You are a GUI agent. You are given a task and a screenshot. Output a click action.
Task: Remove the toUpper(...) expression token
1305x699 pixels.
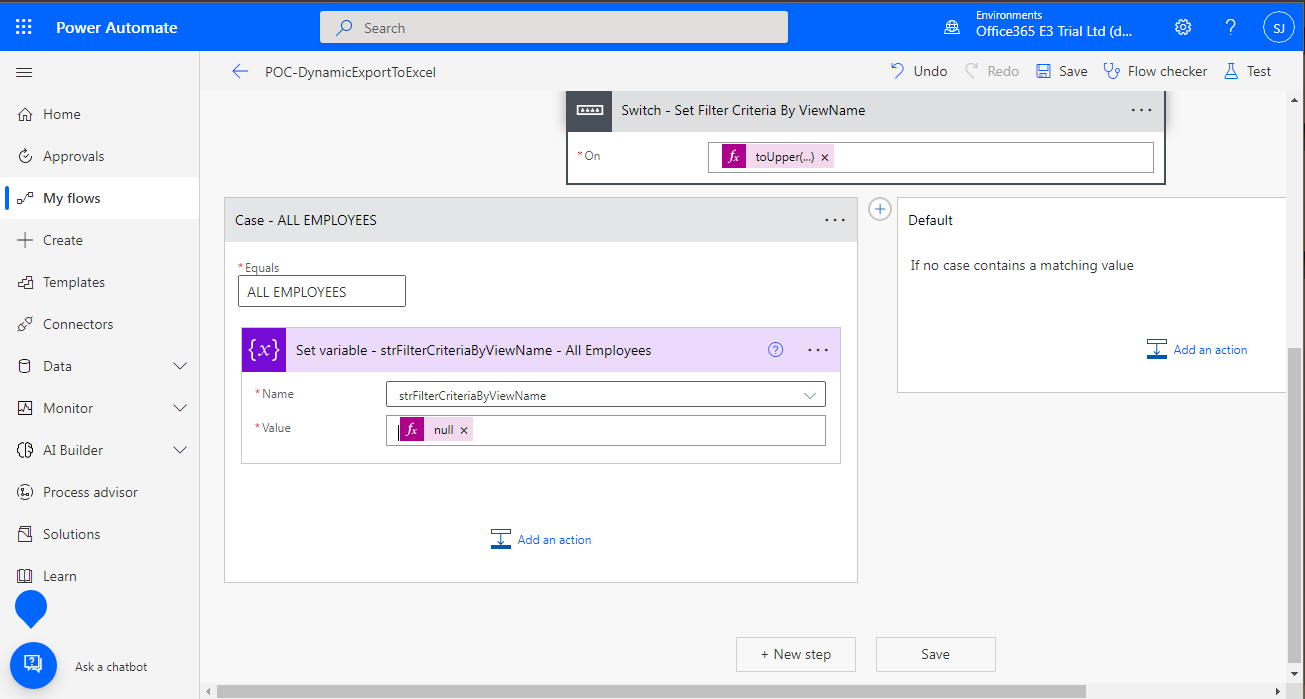tap(824, 158)
